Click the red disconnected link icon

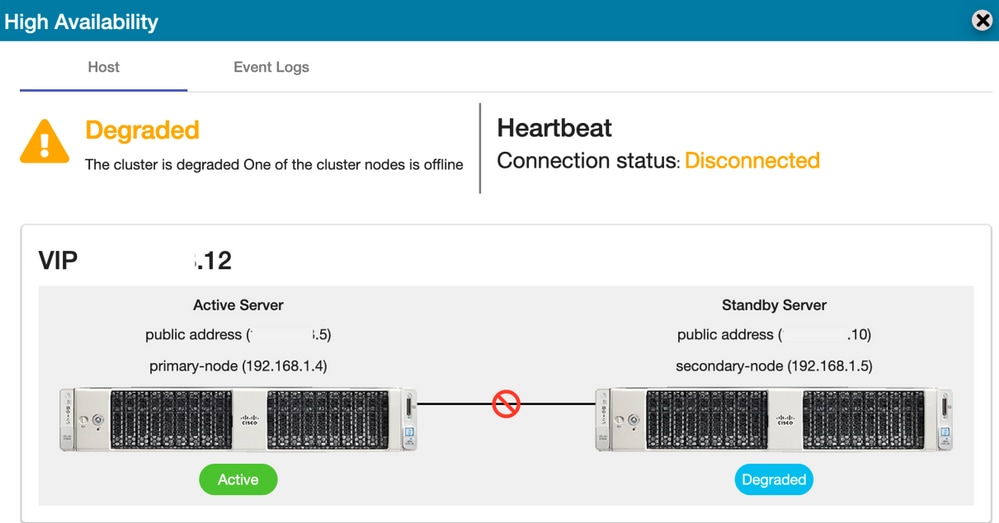pyautogui.click(x=506, y=404)
